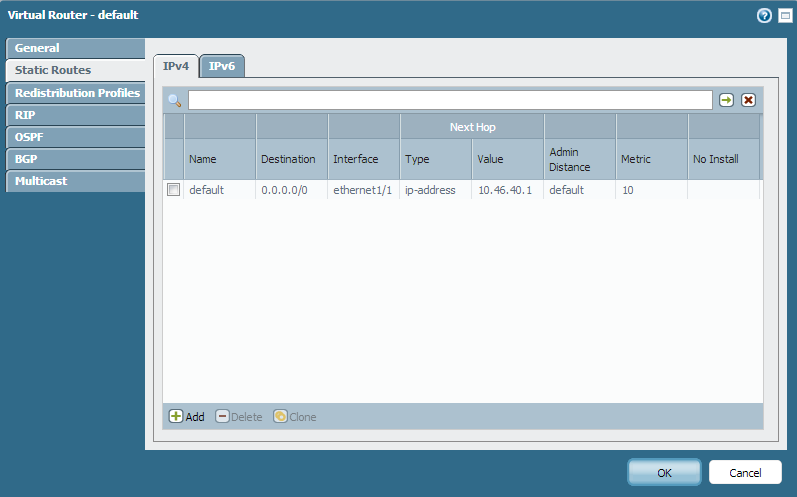The width and height of the screenshot is (797, 497).
Task: Focus the route filter search field
Action: 450,100
